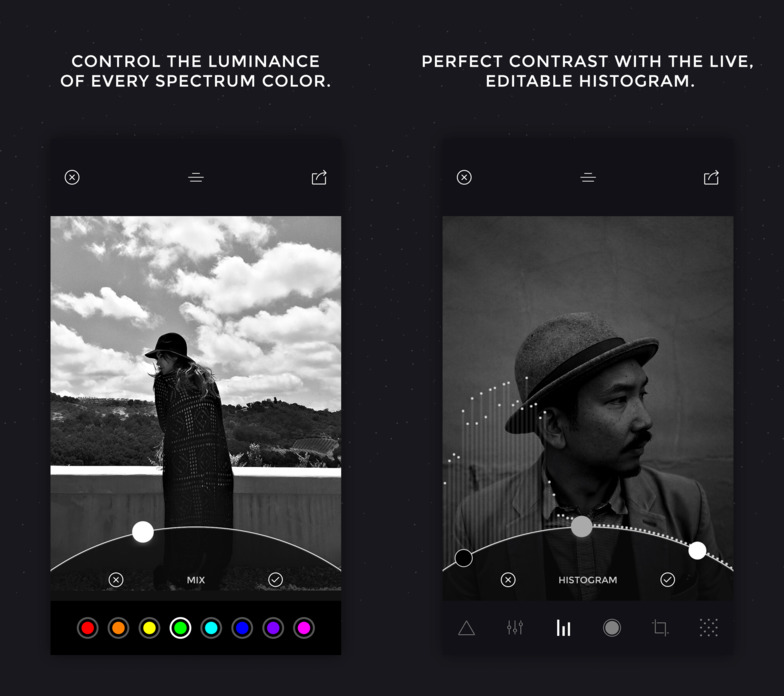Select the crop tool
Image resolution: width=784 pixels, height=696 pixels.
(660, 628)
